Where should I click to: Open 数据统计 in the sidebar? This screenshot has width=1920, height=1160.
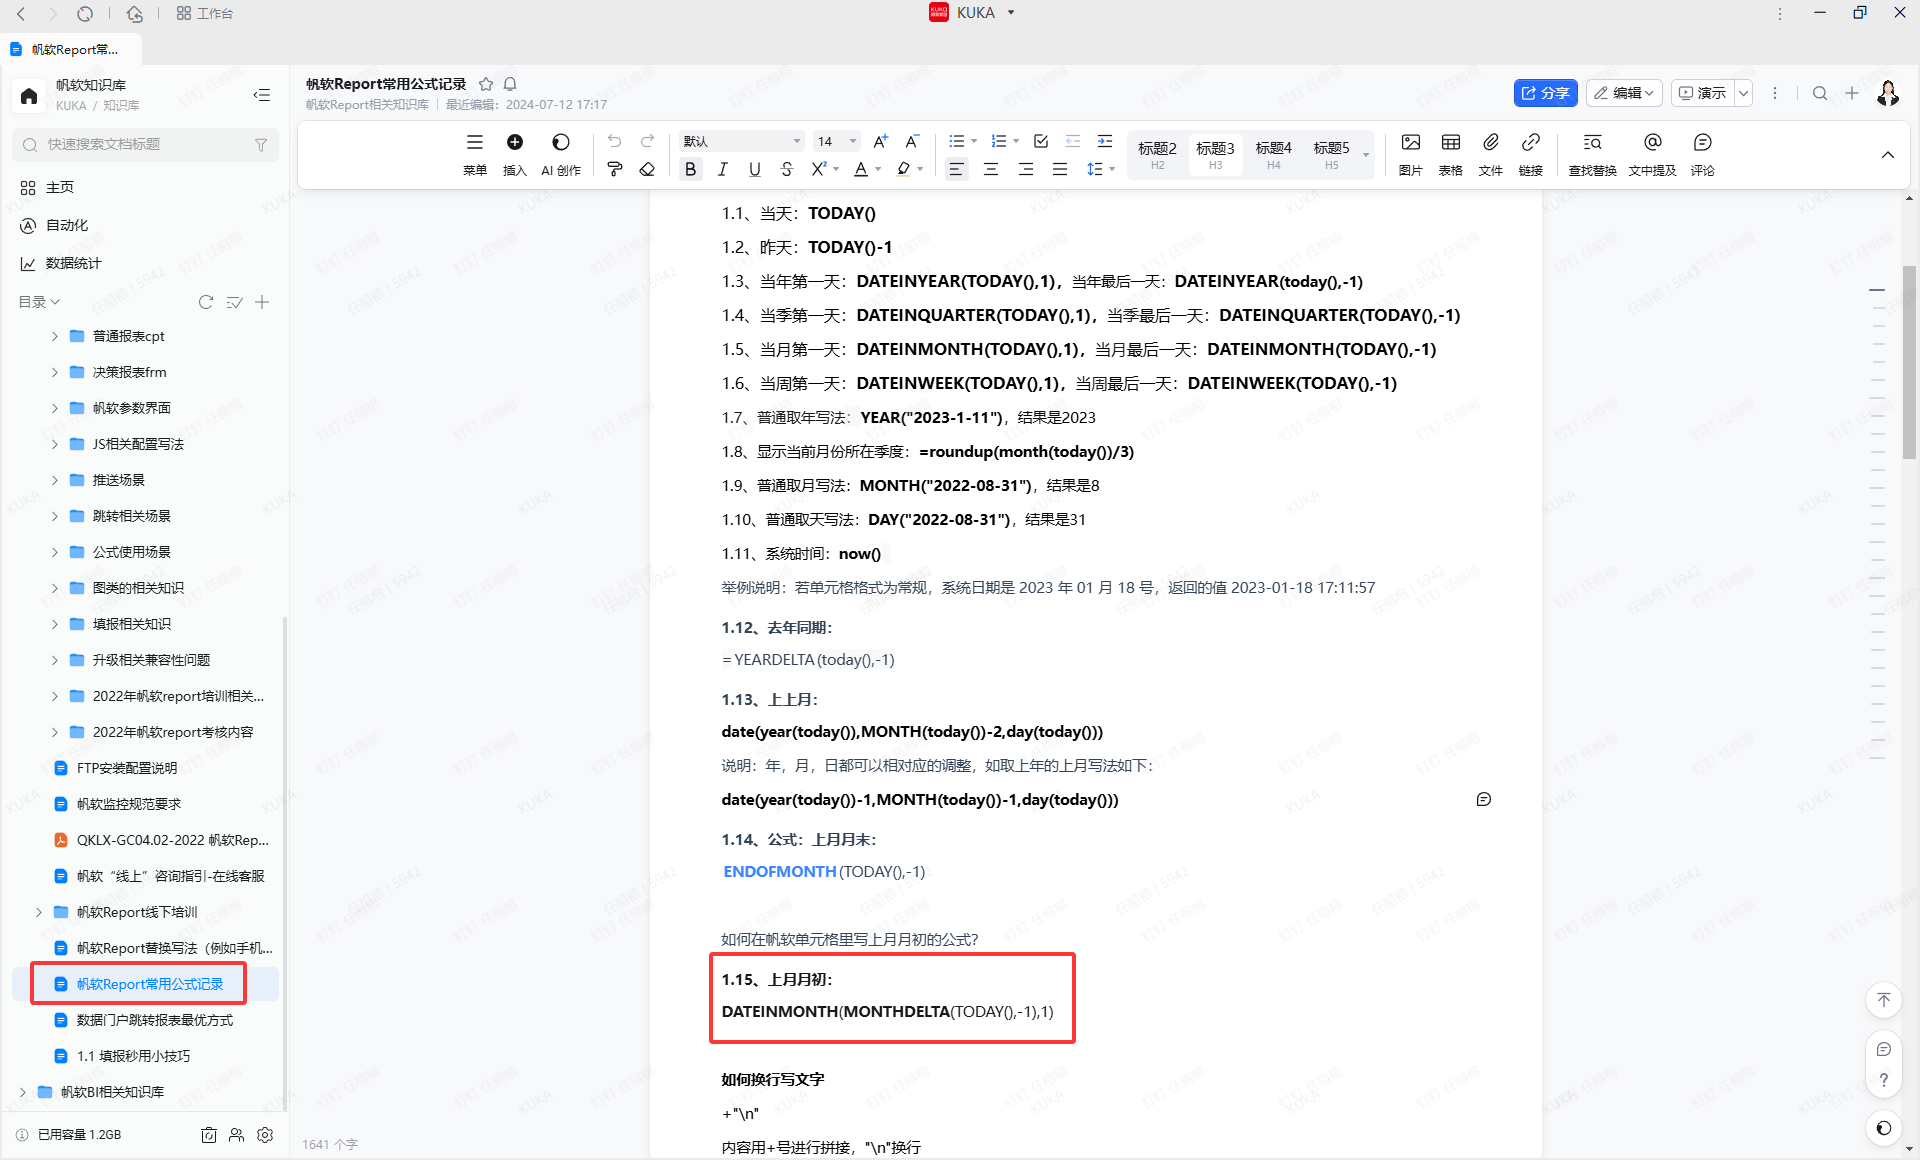(73, 263)
